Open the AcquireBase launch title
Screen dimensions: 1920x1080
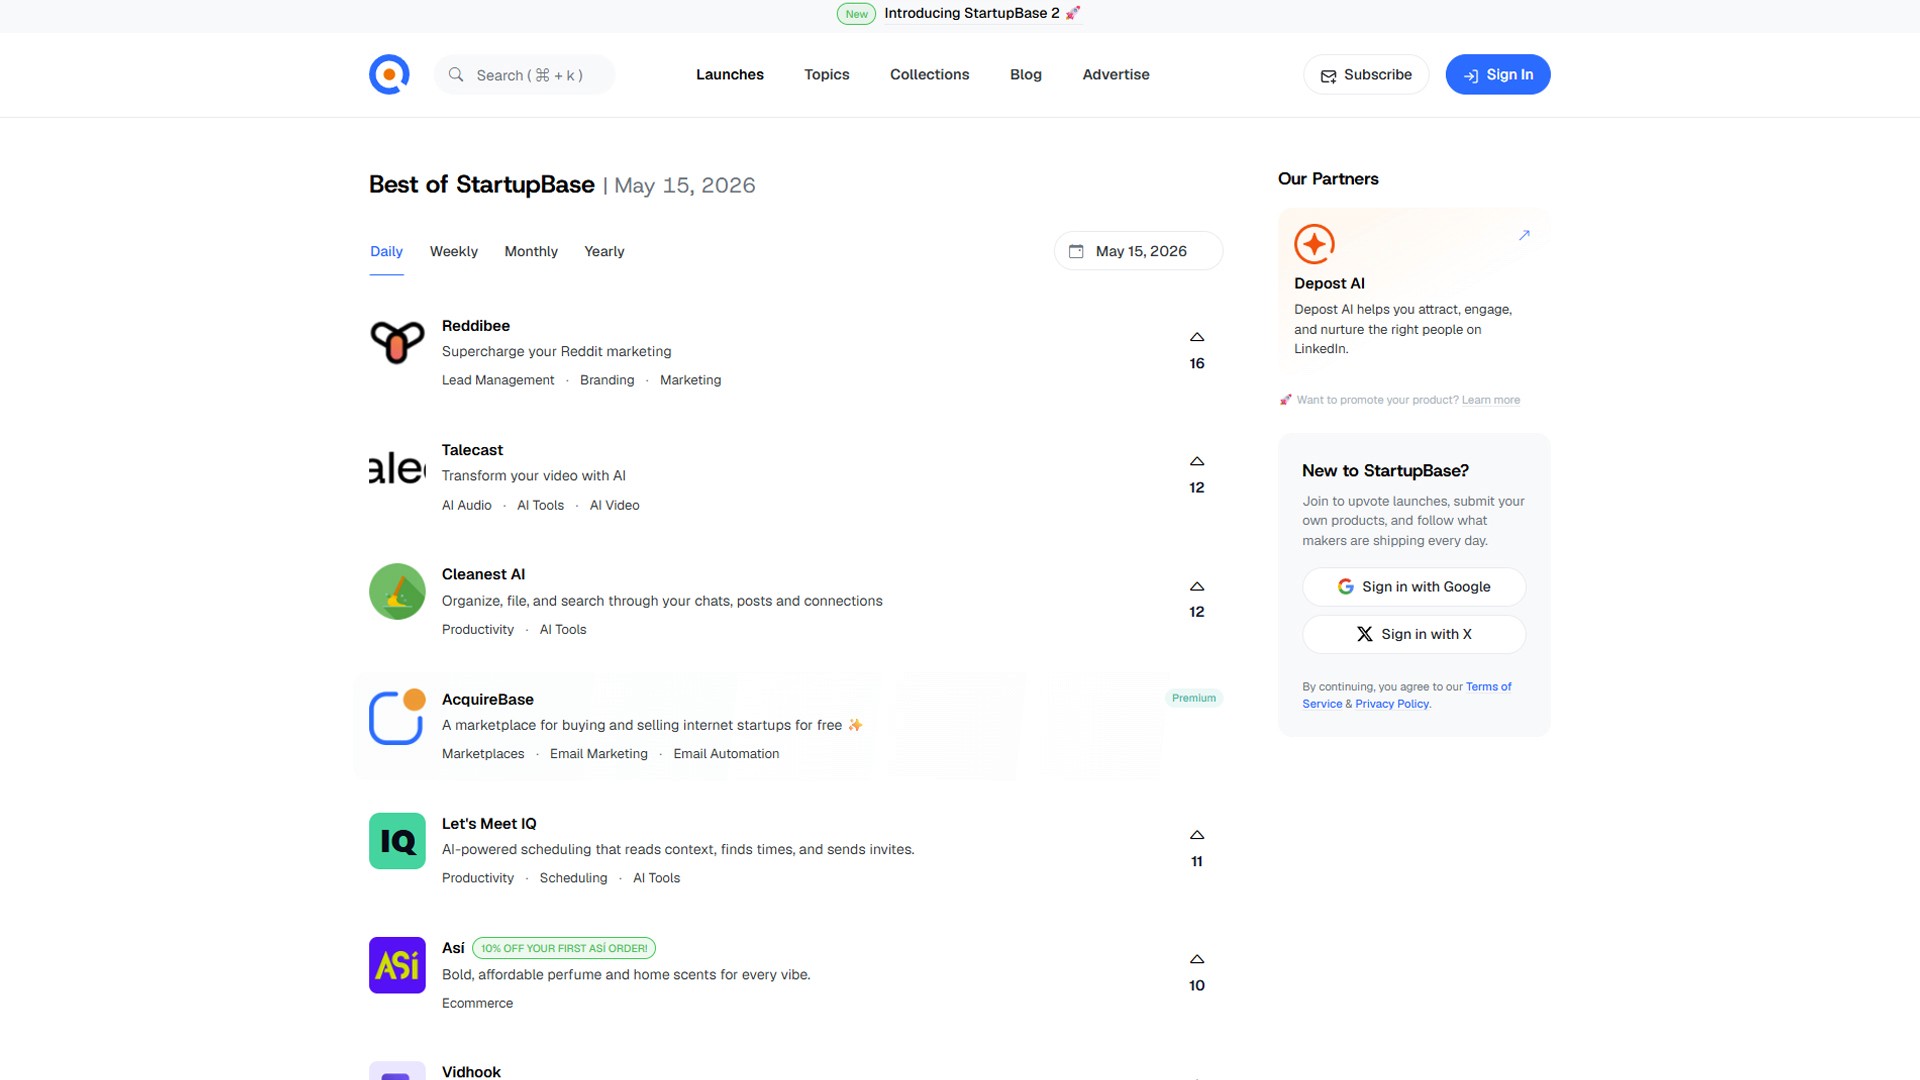coord(488,699)
